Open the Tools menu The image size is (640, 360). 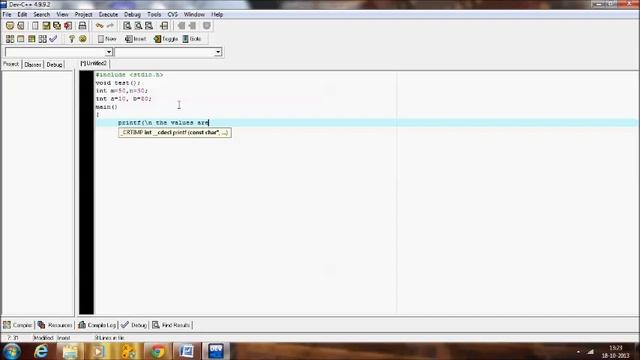[x=154, y=14]
